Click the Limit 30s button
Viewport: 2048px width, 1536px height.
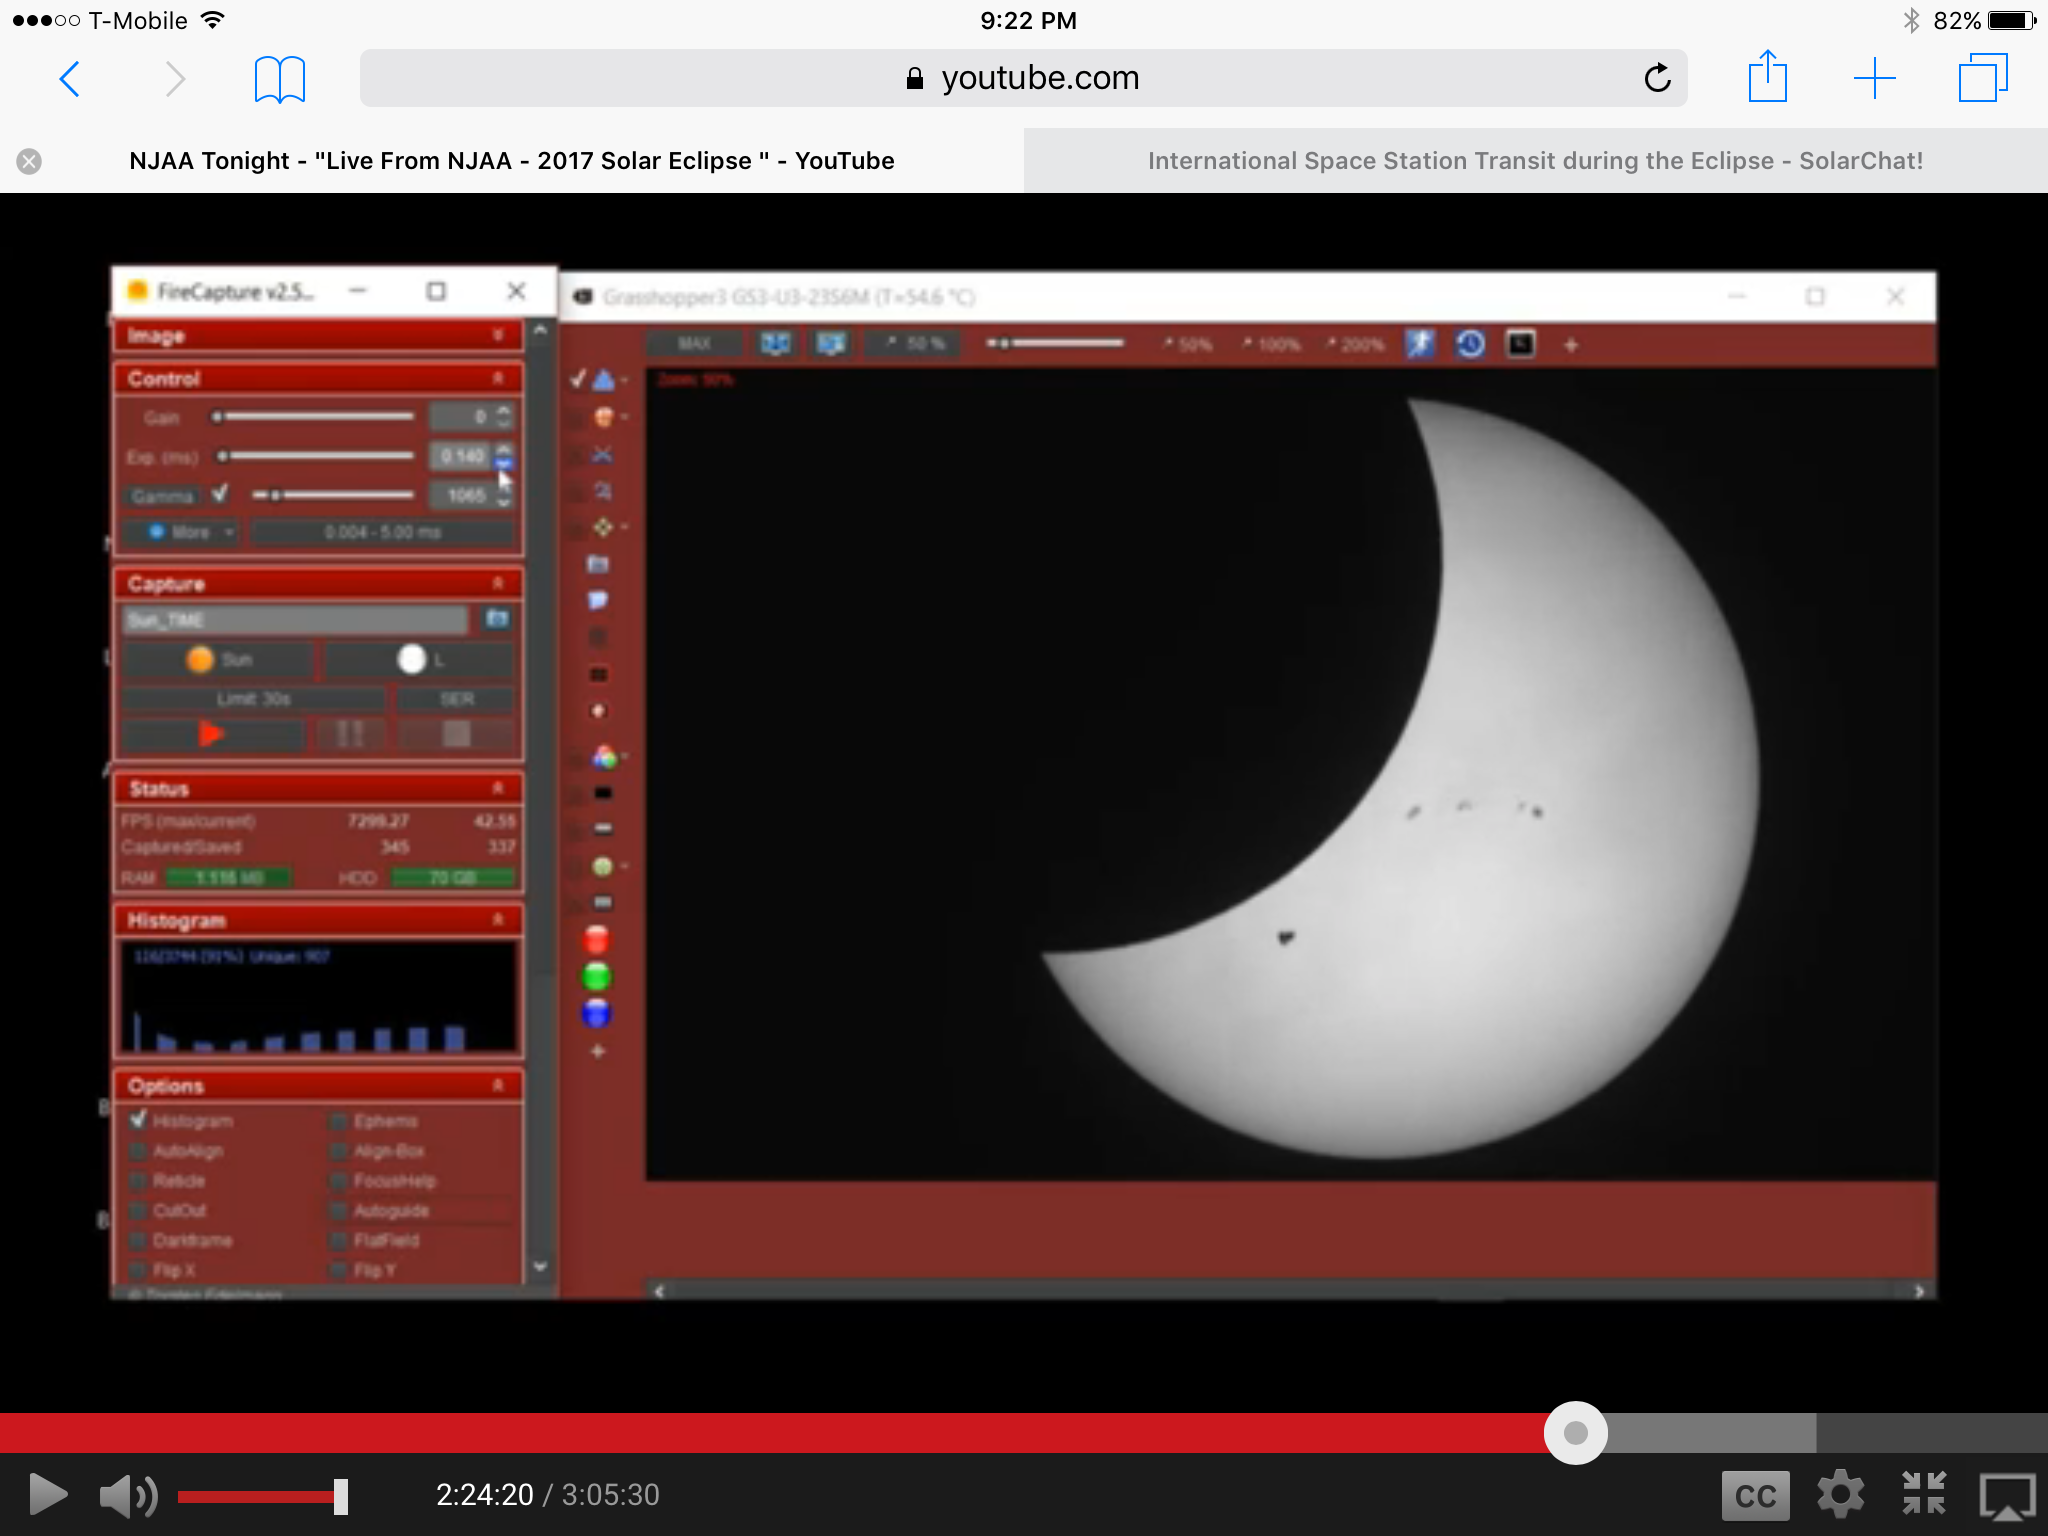tap(254, 699)
